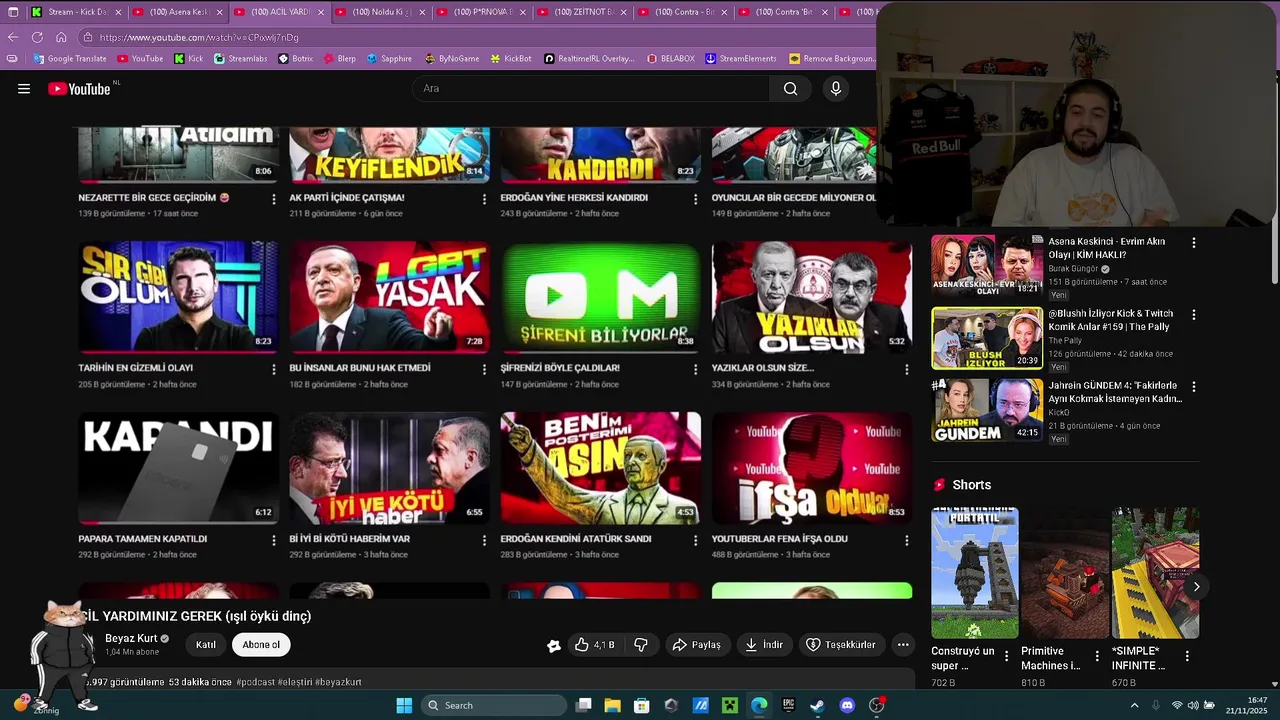The height and width of the screenshot is (720, 1280).
Task: Open Asena Keskinci - Evrim Akın sidebar video
Action: click(987, 267)
